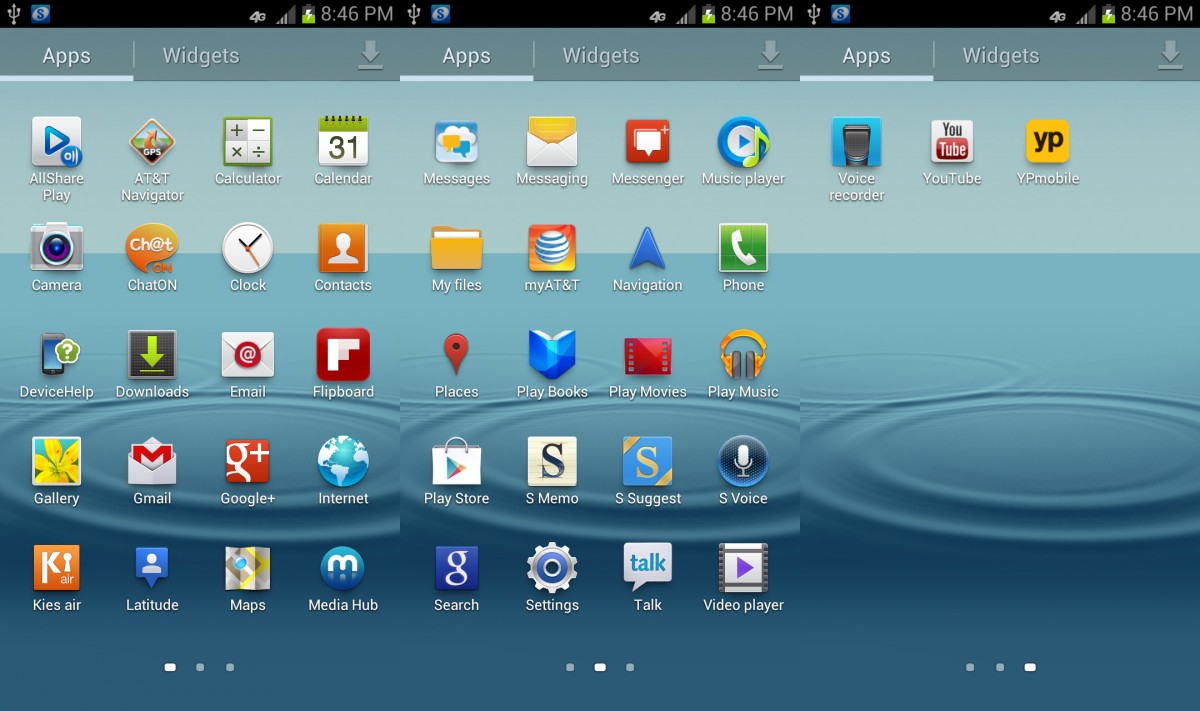This screenshot has height=711, width=1200.
Task: Open the Email app
Action: 248,354
